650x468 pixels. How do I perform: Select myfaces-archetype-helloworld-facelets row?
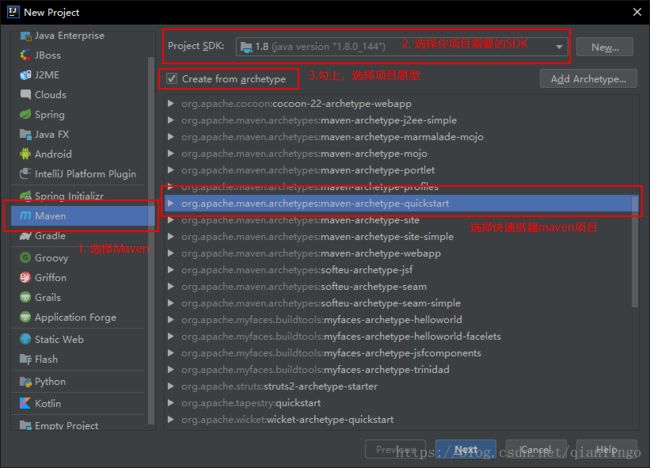tap(398, 336)
